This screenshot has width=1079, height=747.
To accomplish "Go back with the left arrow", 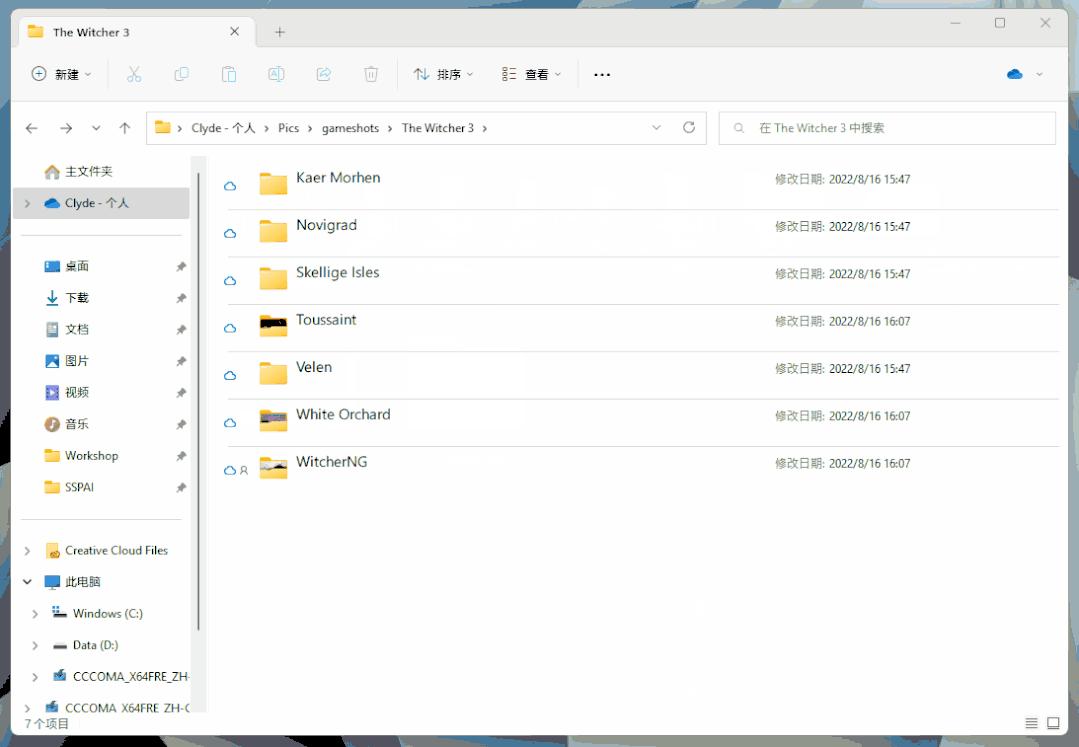I will coord(32,128).
